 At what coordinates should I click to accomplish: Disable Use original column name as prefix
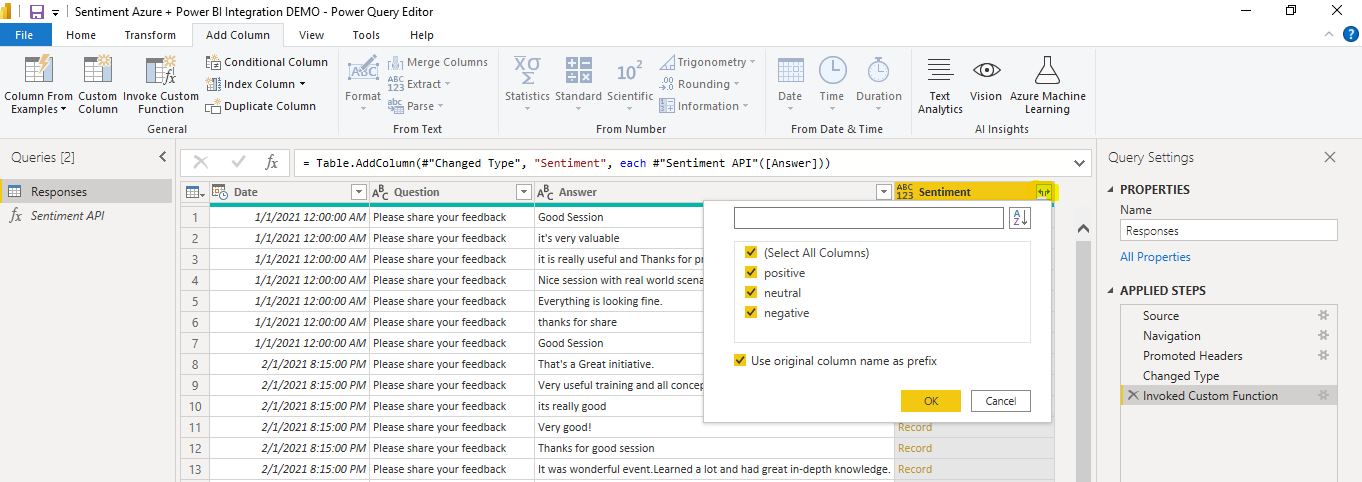tap(740, 361)
